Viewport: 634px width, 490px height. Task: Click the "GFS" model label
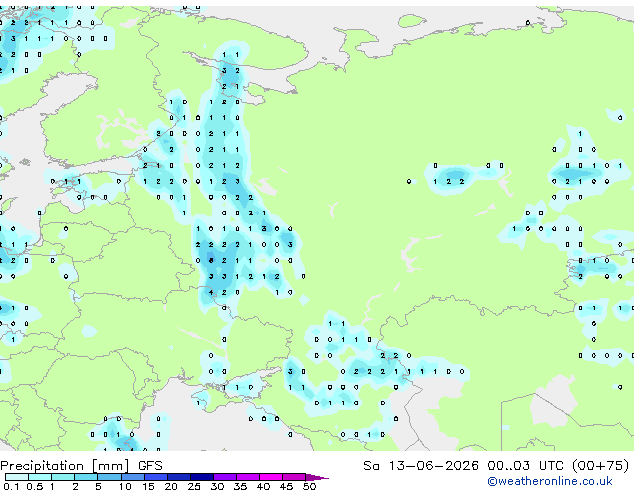150,466
